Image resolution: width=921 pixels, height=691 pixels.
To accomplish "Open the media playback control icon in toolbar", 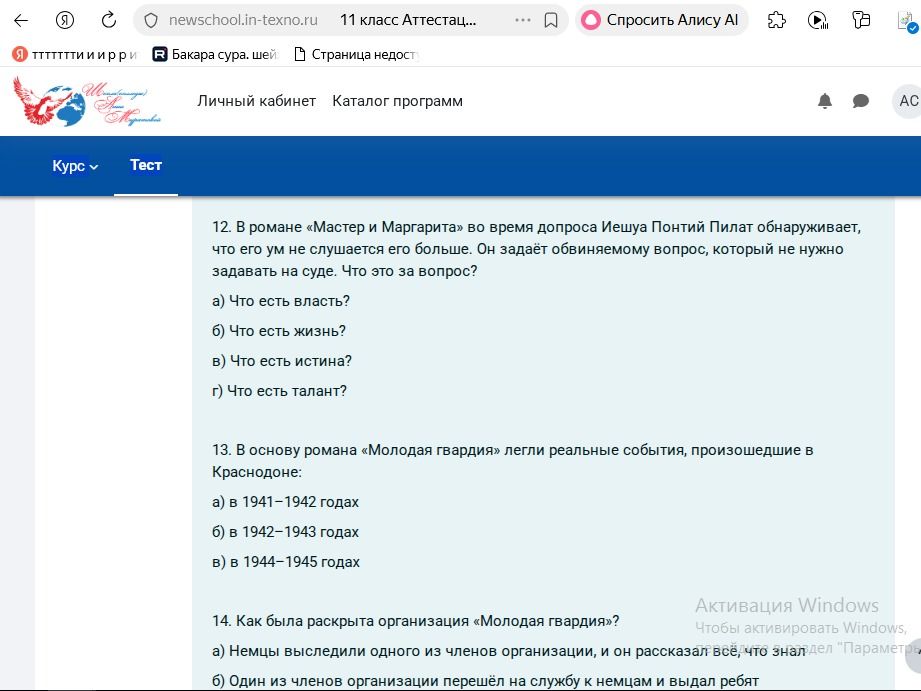I will tap(818, 21).
